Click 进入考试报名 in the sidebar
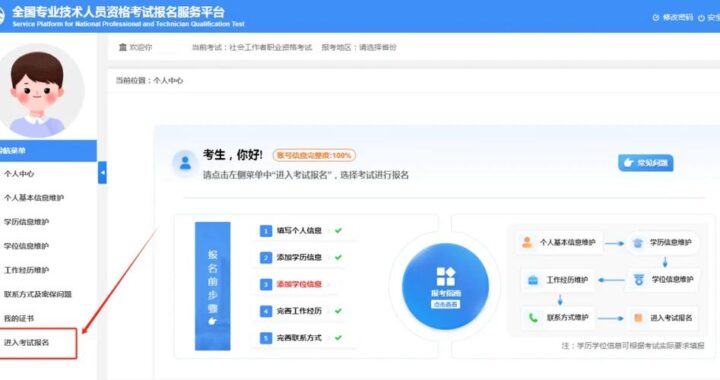Viewport: 720px width, 380px height. click(x=26, y=342)
